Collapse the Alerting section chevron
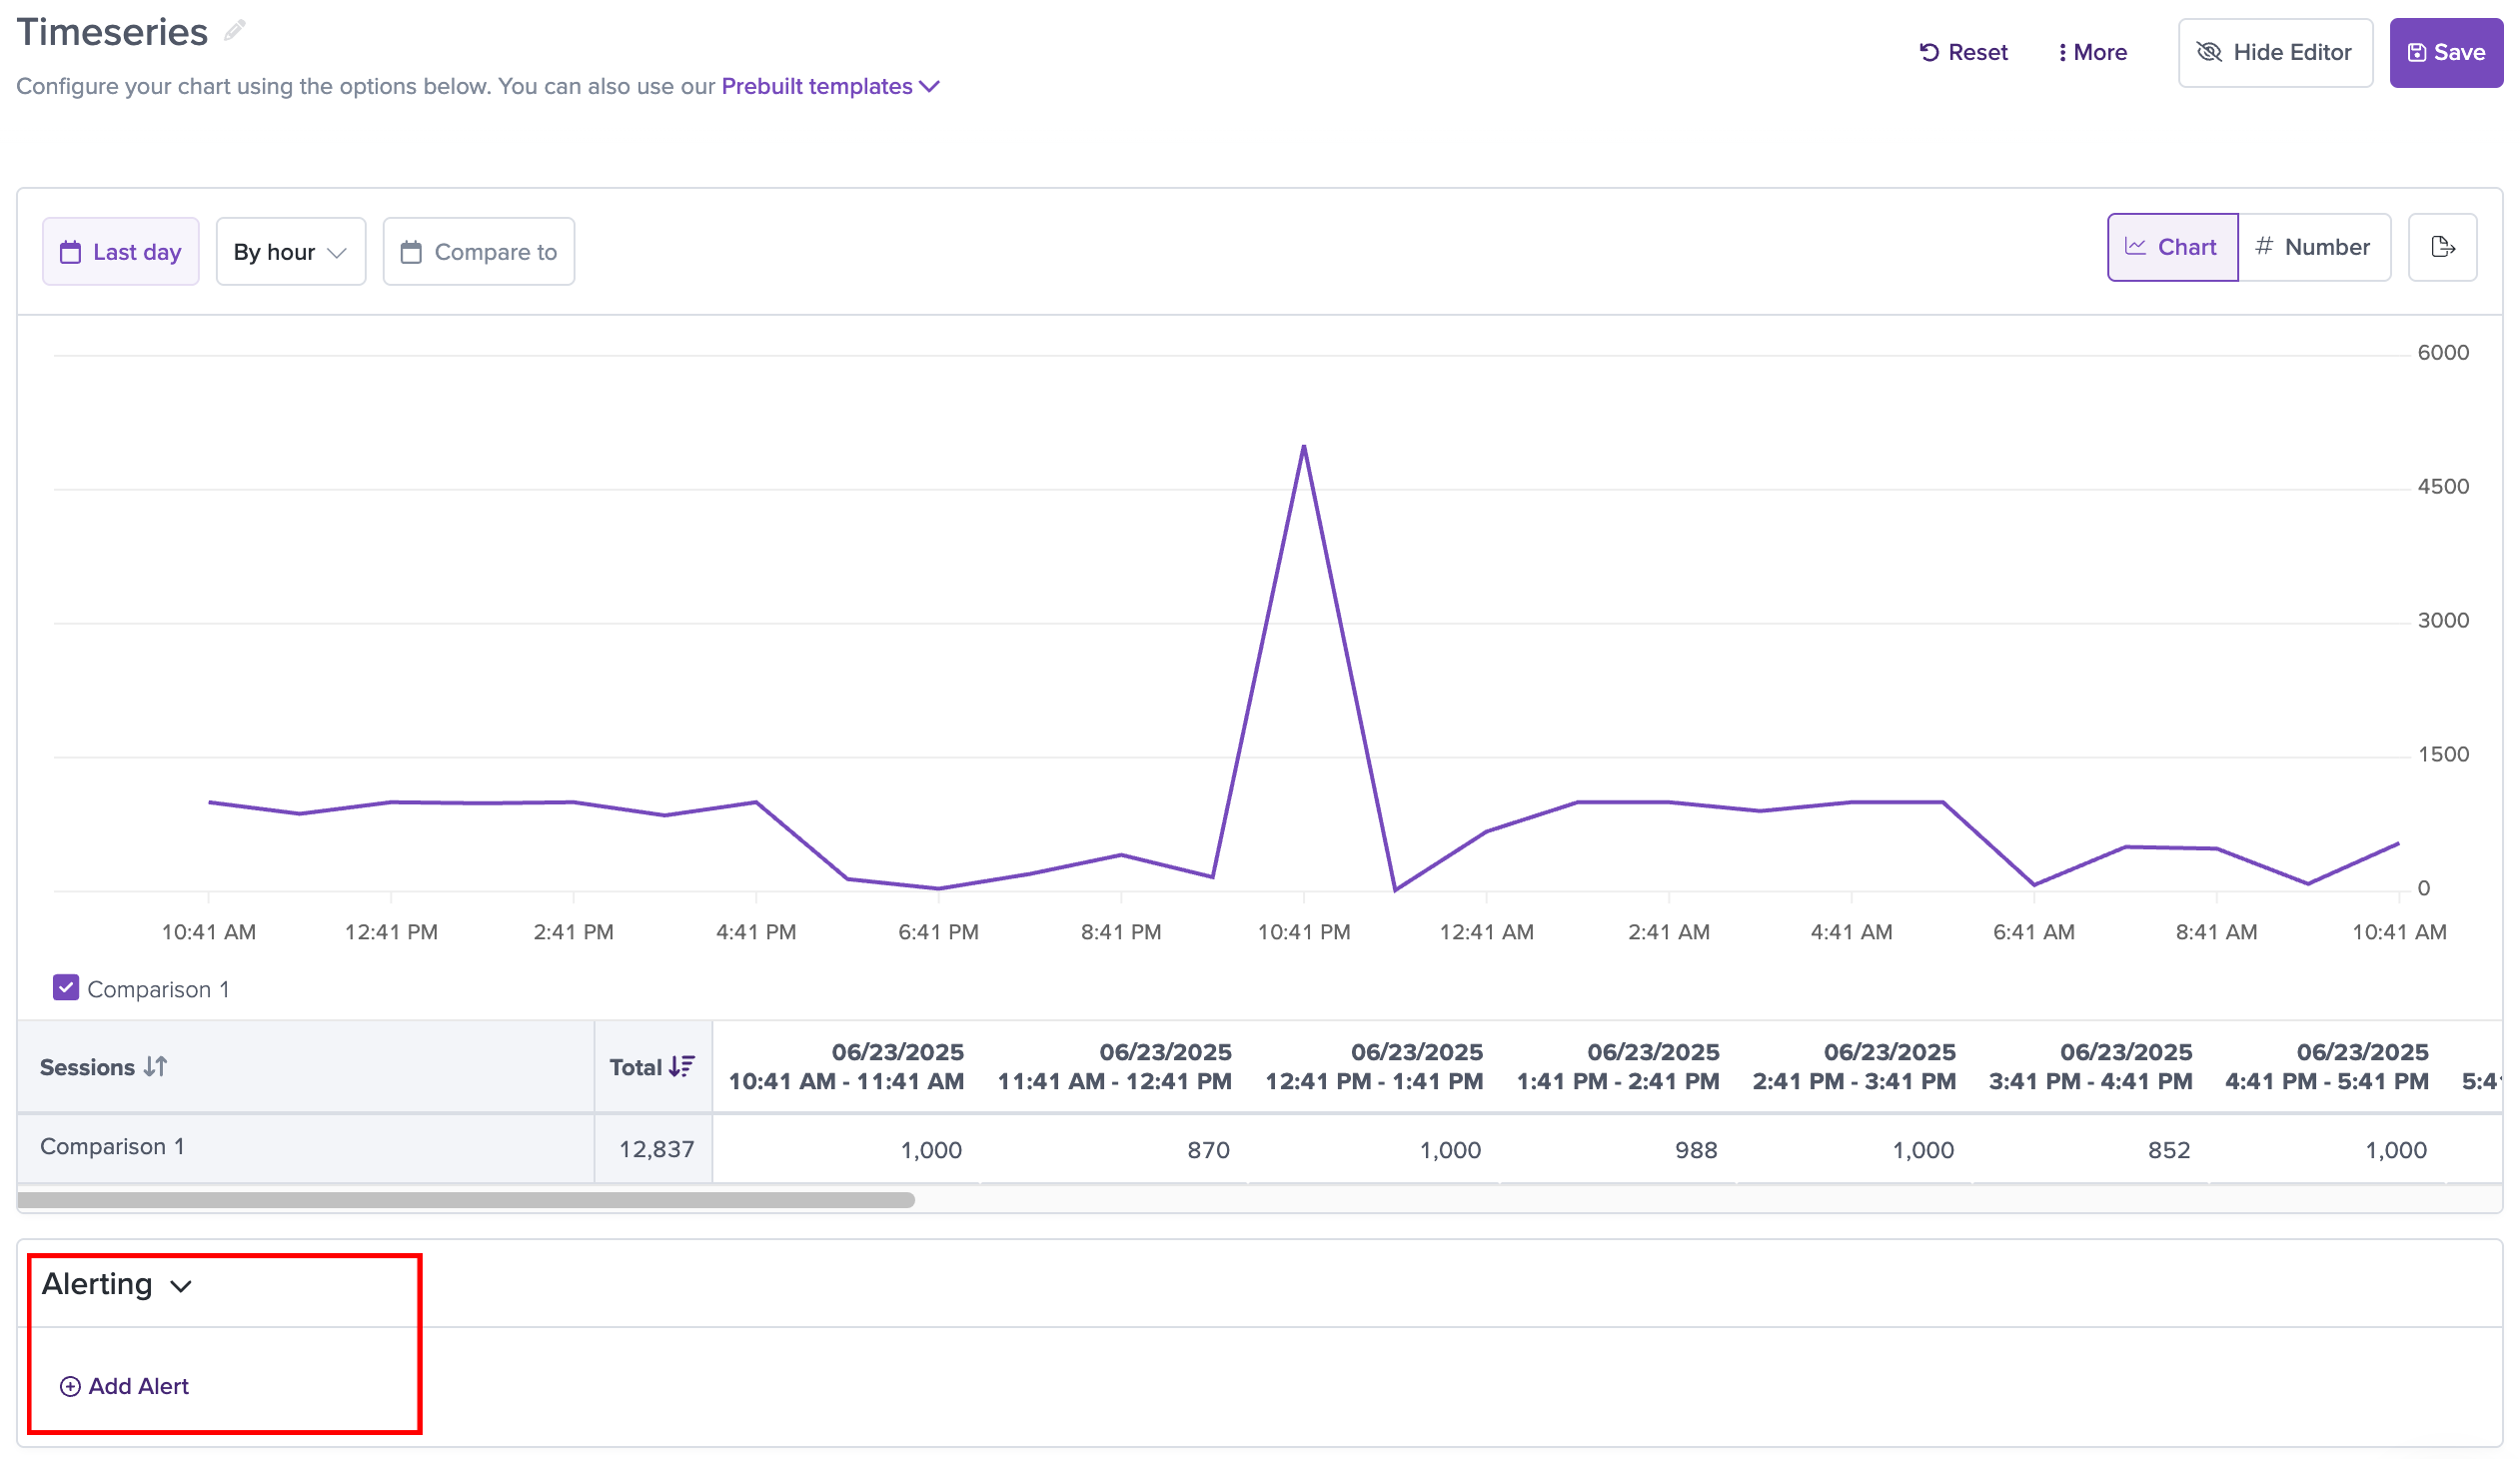The width and height of the screenshot is (2520, 1459). pos(181,1287)
